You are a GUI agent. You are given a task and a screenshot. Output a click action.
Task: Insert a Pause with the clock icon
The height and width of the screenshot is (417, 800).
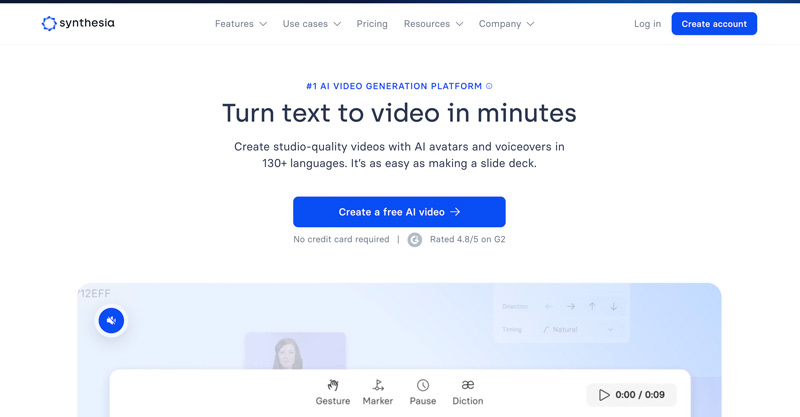click(423, 392)
